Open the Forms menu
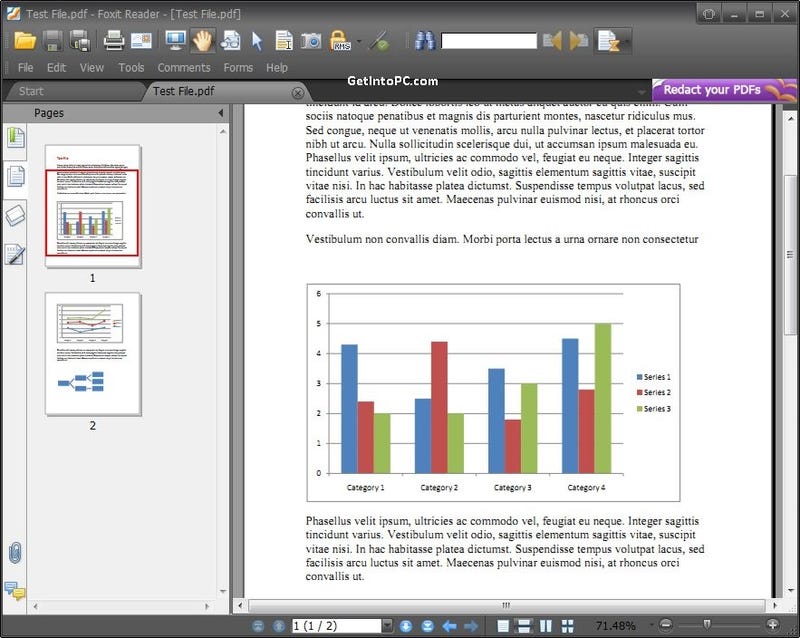Viewport: 800px width, 638px height. pos(238,67)
